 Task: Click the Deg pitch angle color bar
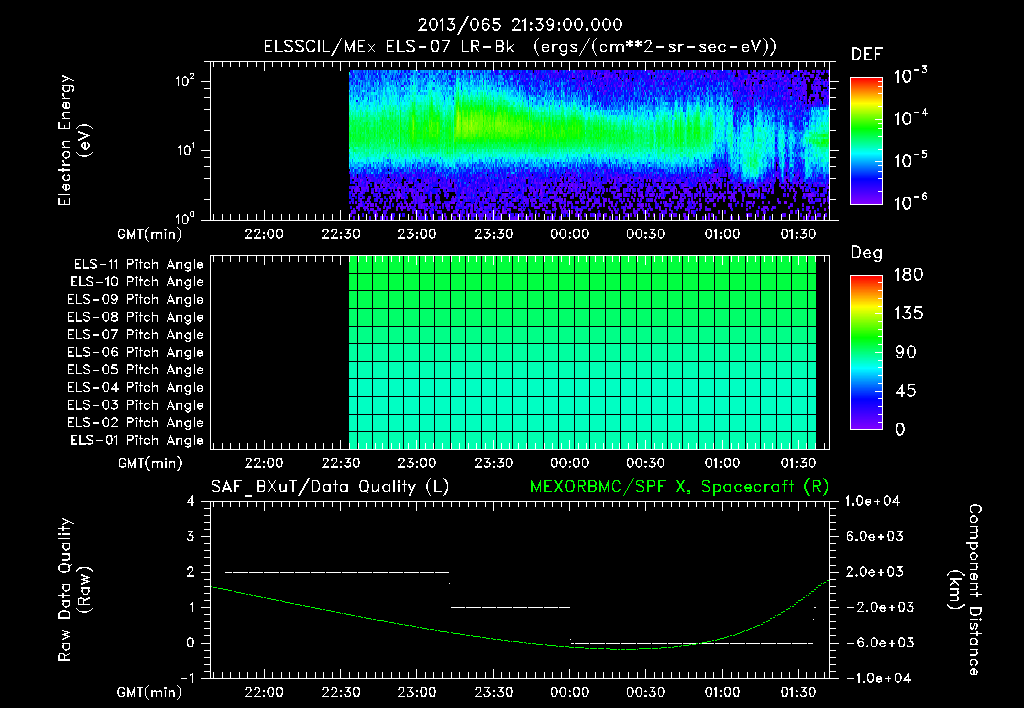(866, 353)
